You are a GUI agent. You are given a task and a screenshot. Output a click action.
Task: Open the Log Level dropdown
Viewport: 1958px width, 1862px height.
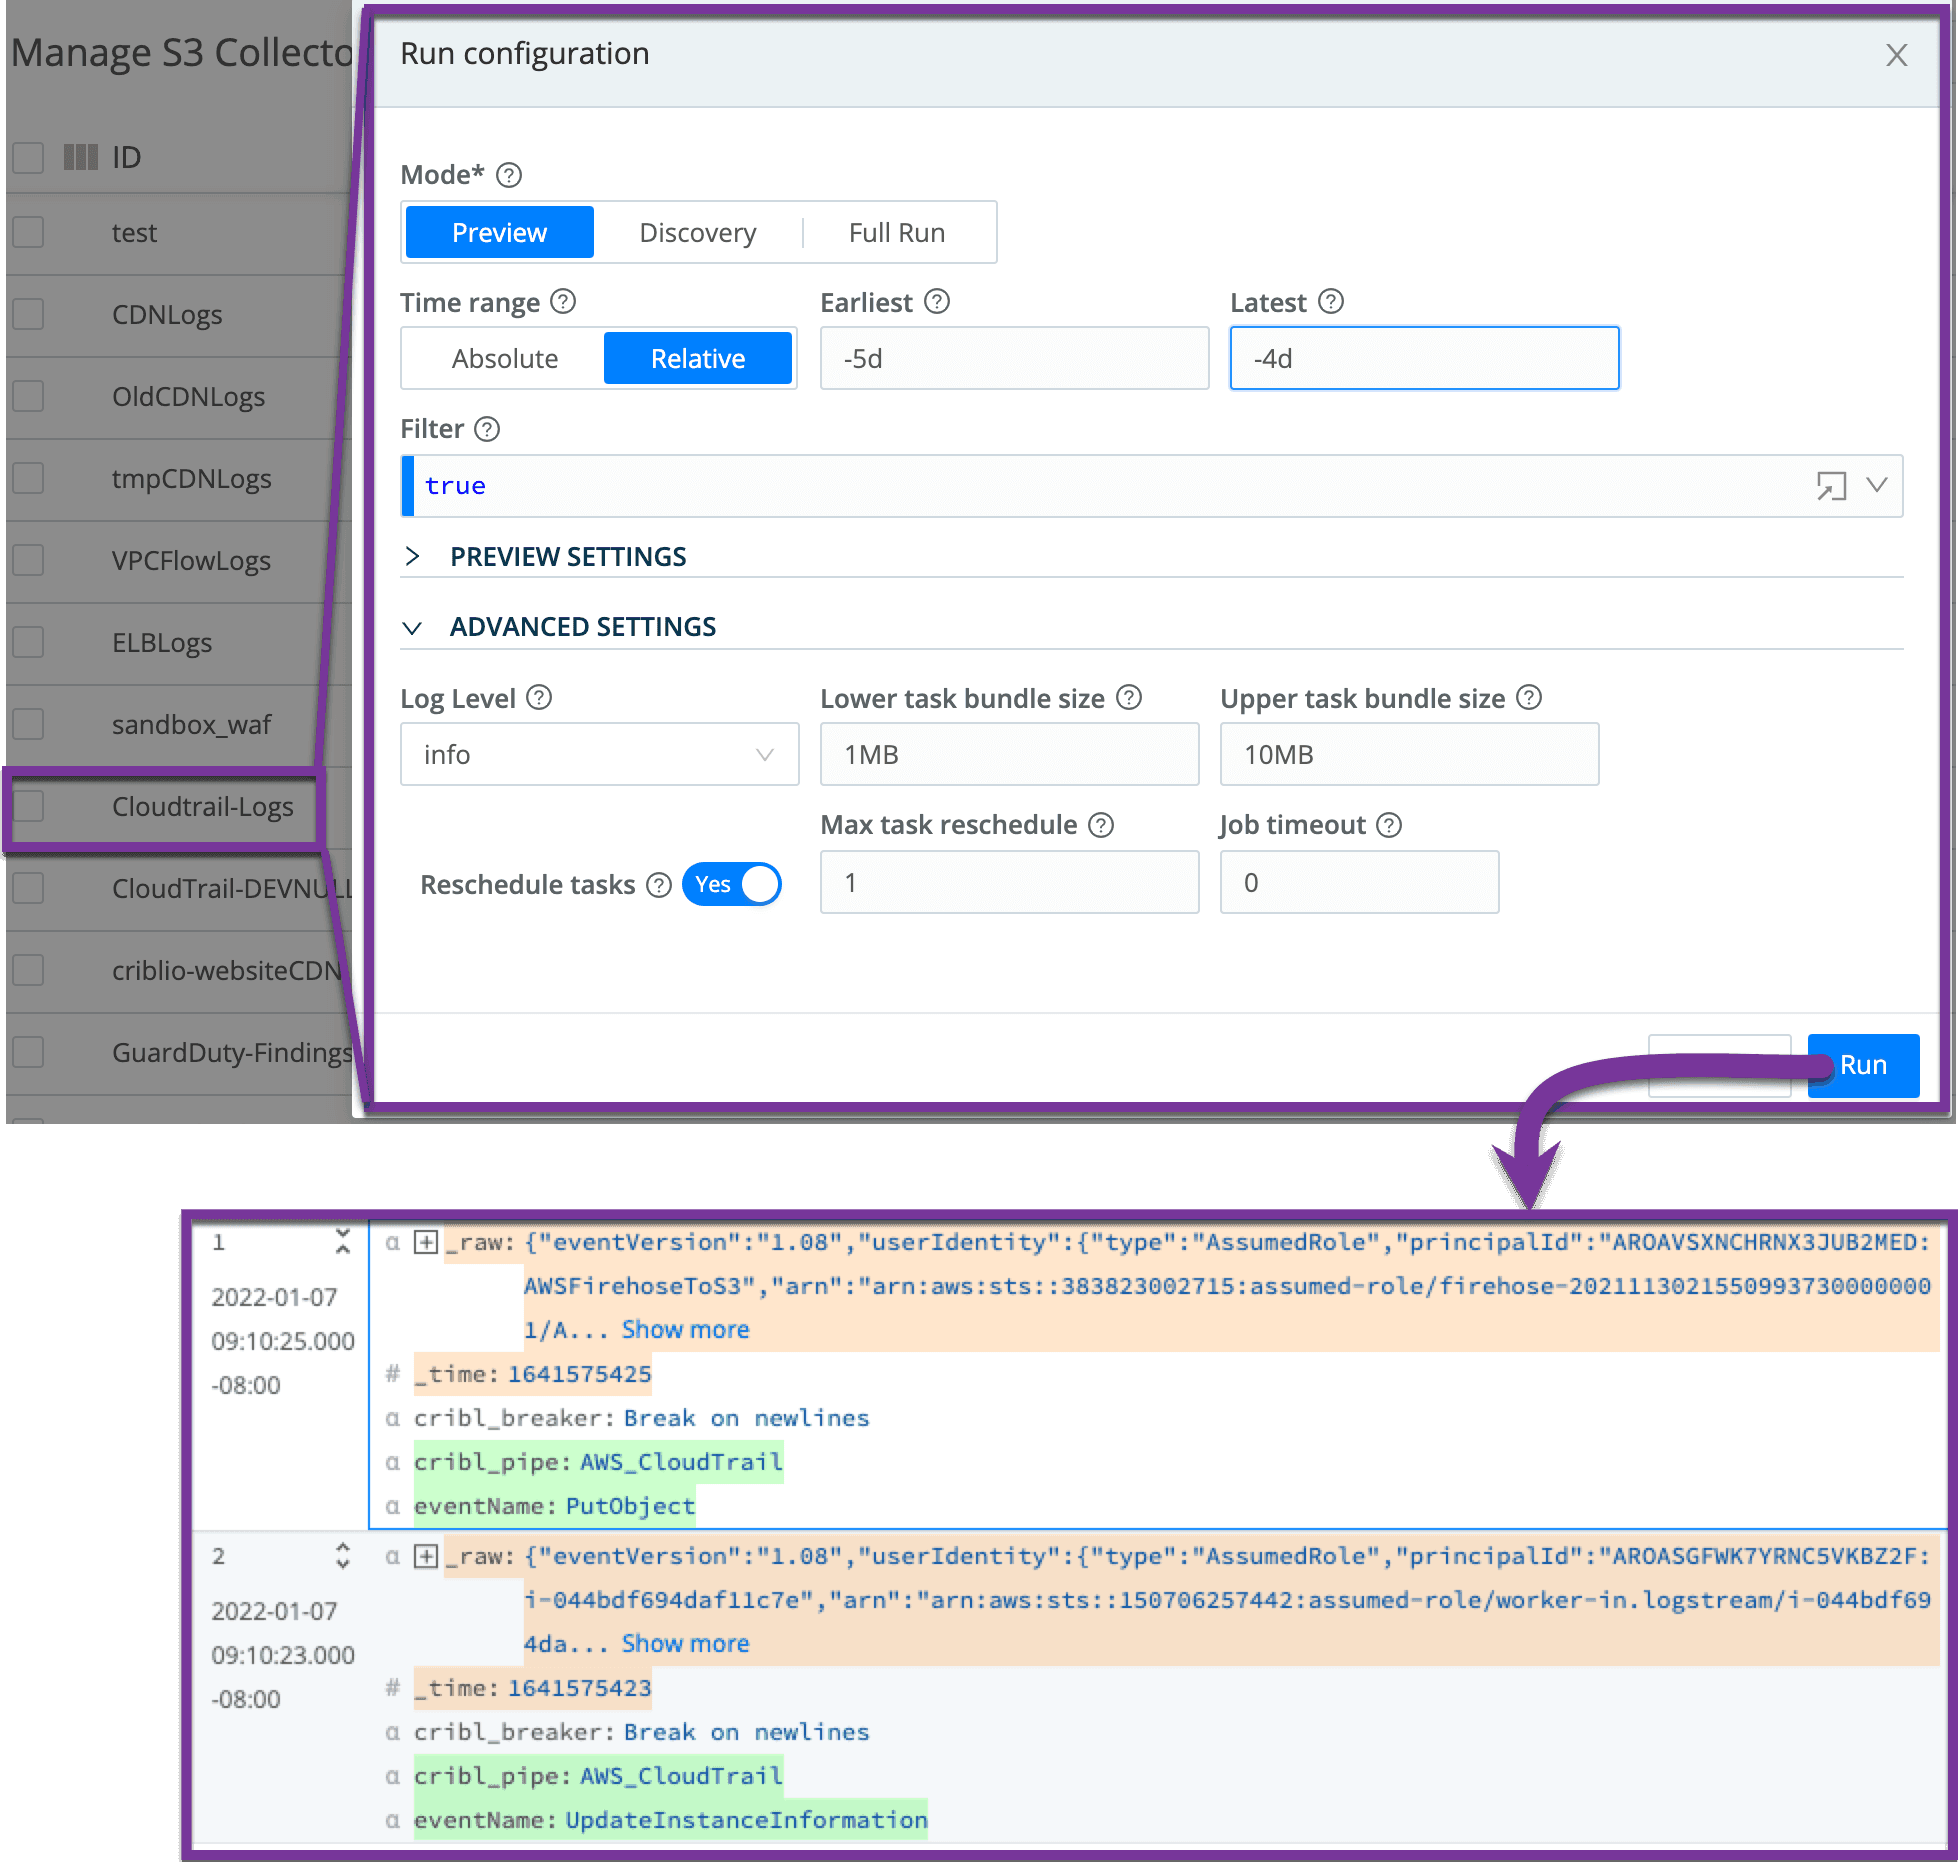click(x=599, y=754)
